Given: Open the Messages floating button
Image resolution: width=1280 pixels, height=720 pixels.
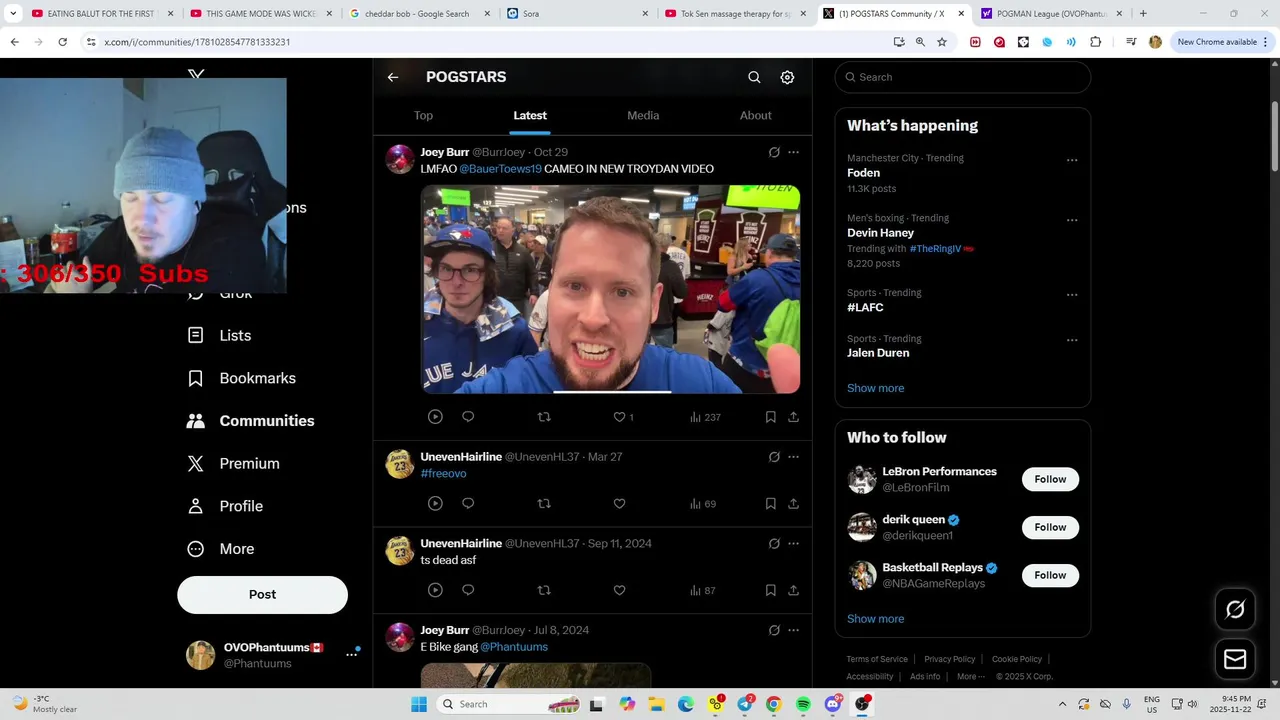Looking at the screenshot, I should pos(1235,660).
